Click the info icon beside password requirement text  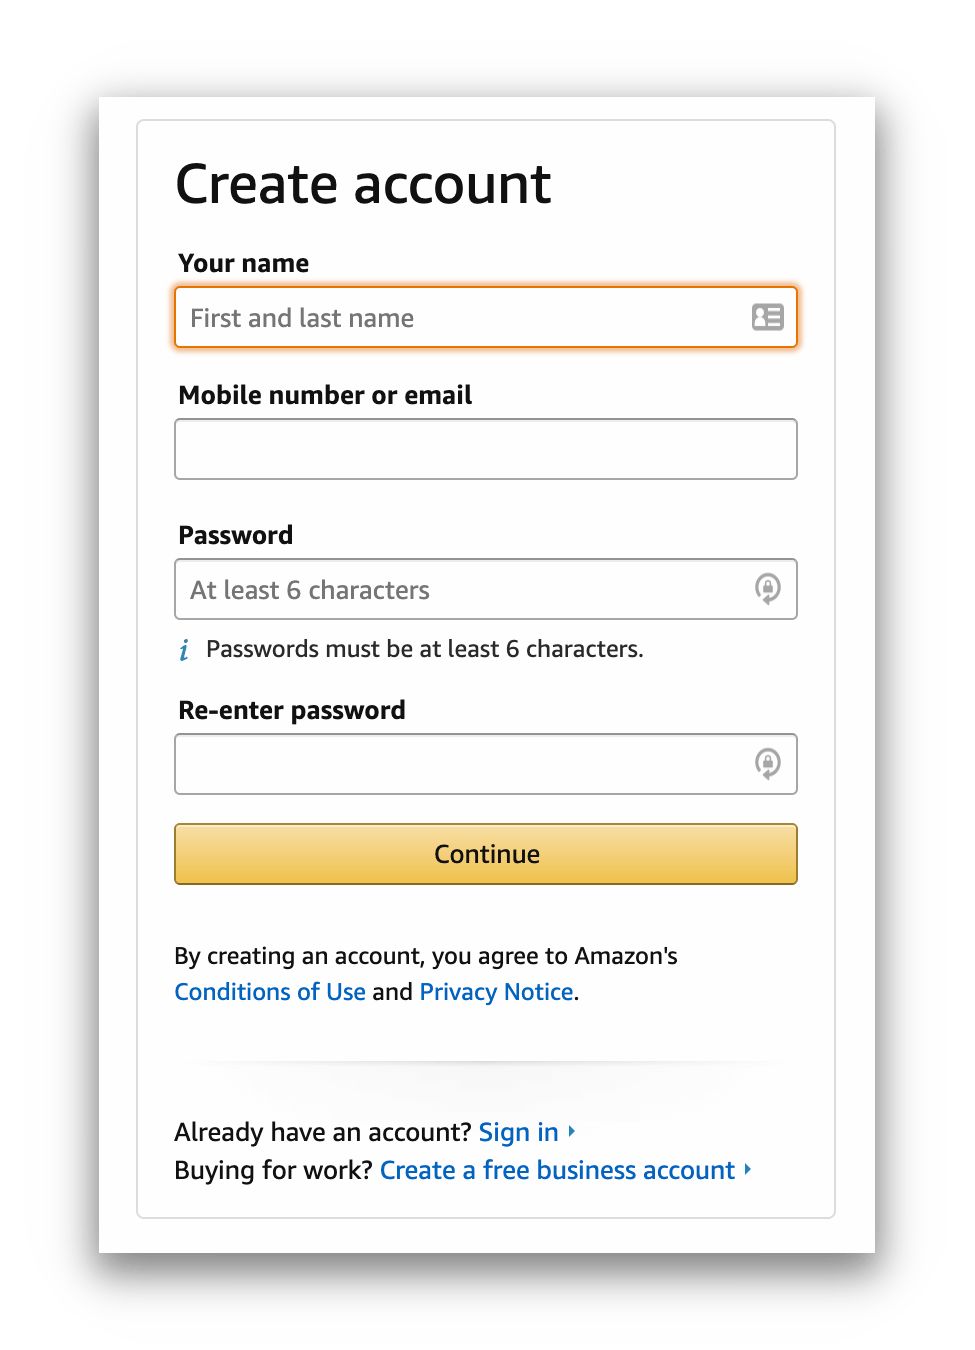[183, 649]
